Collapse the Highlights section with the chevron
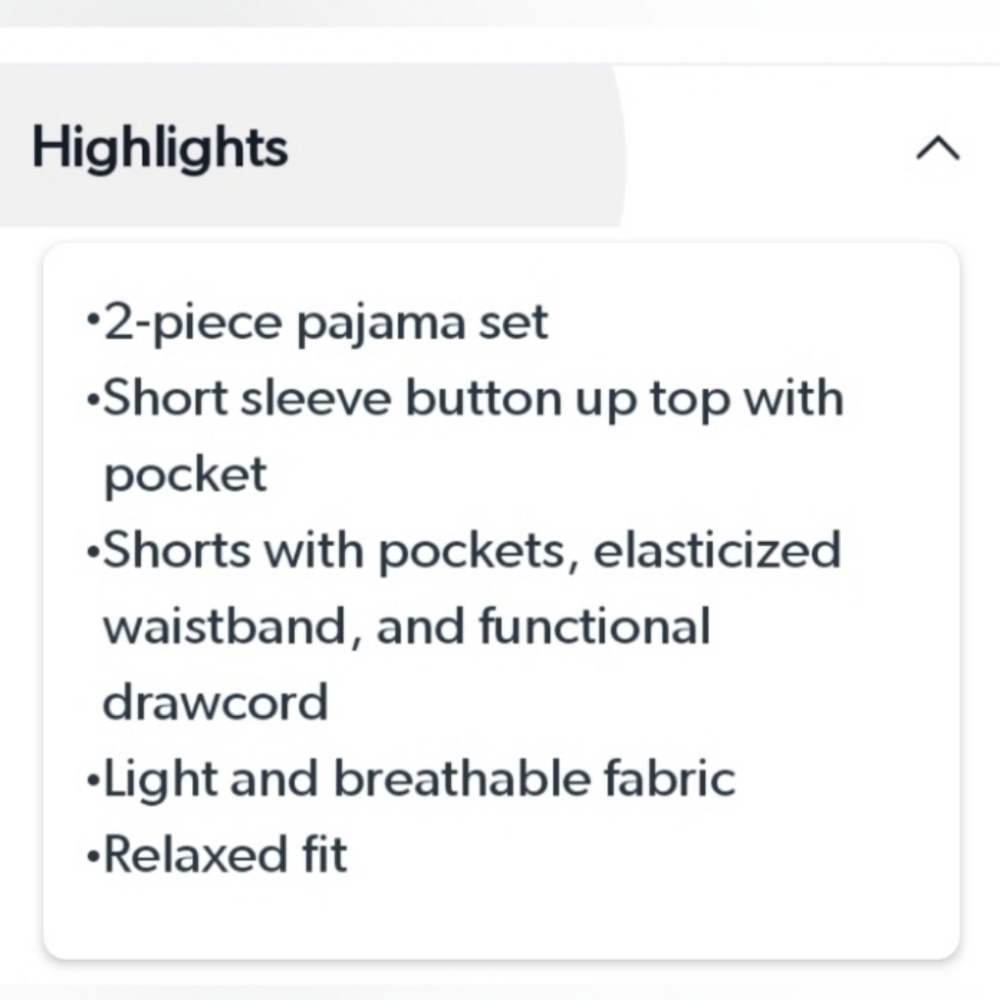This screenshot has height=1000, width=1000. [938, 148]
